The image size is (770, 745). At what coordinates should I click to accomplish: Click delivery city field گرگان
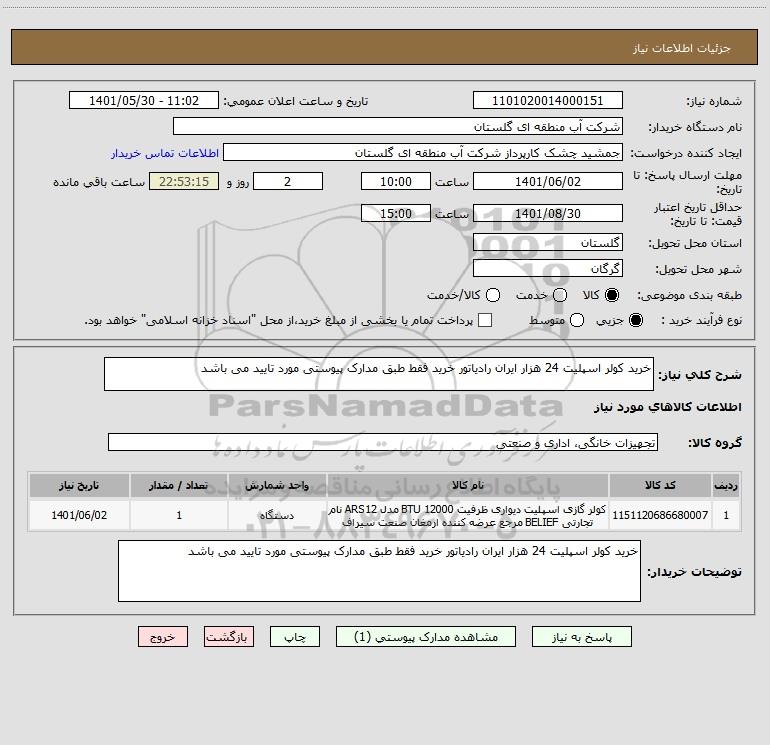(548, 269)
